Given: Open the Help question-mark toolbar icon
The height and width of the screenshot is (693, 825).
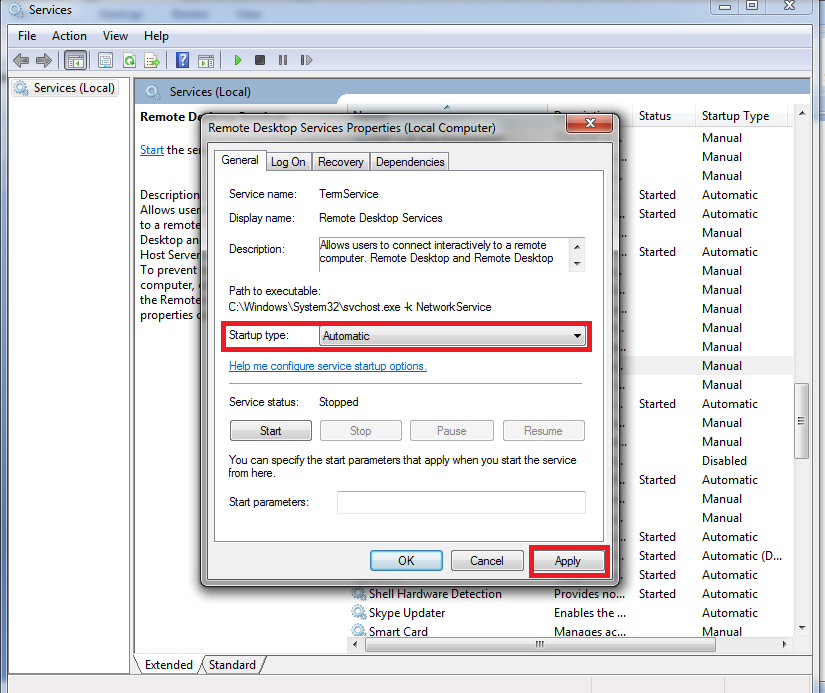Looking at the screenshot, I should (182, 61).
